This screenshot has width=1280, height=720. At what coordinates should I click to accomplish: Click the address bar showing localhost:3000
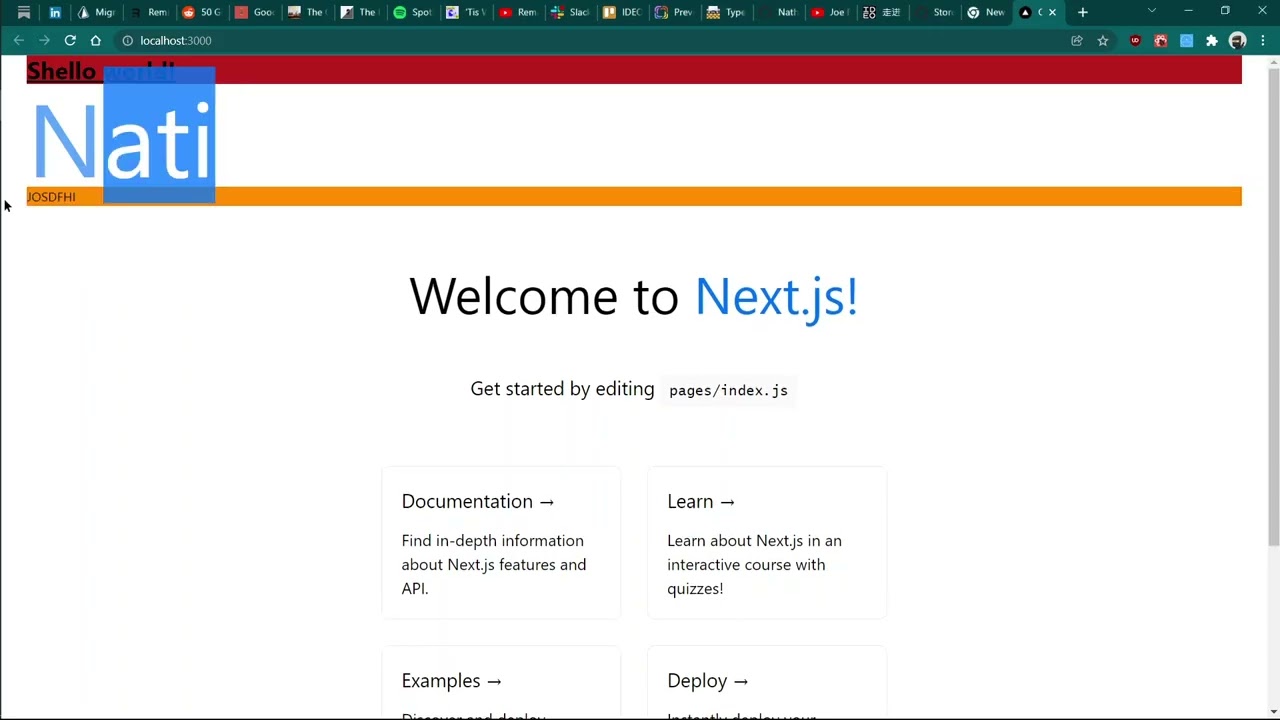click(590, 41)
